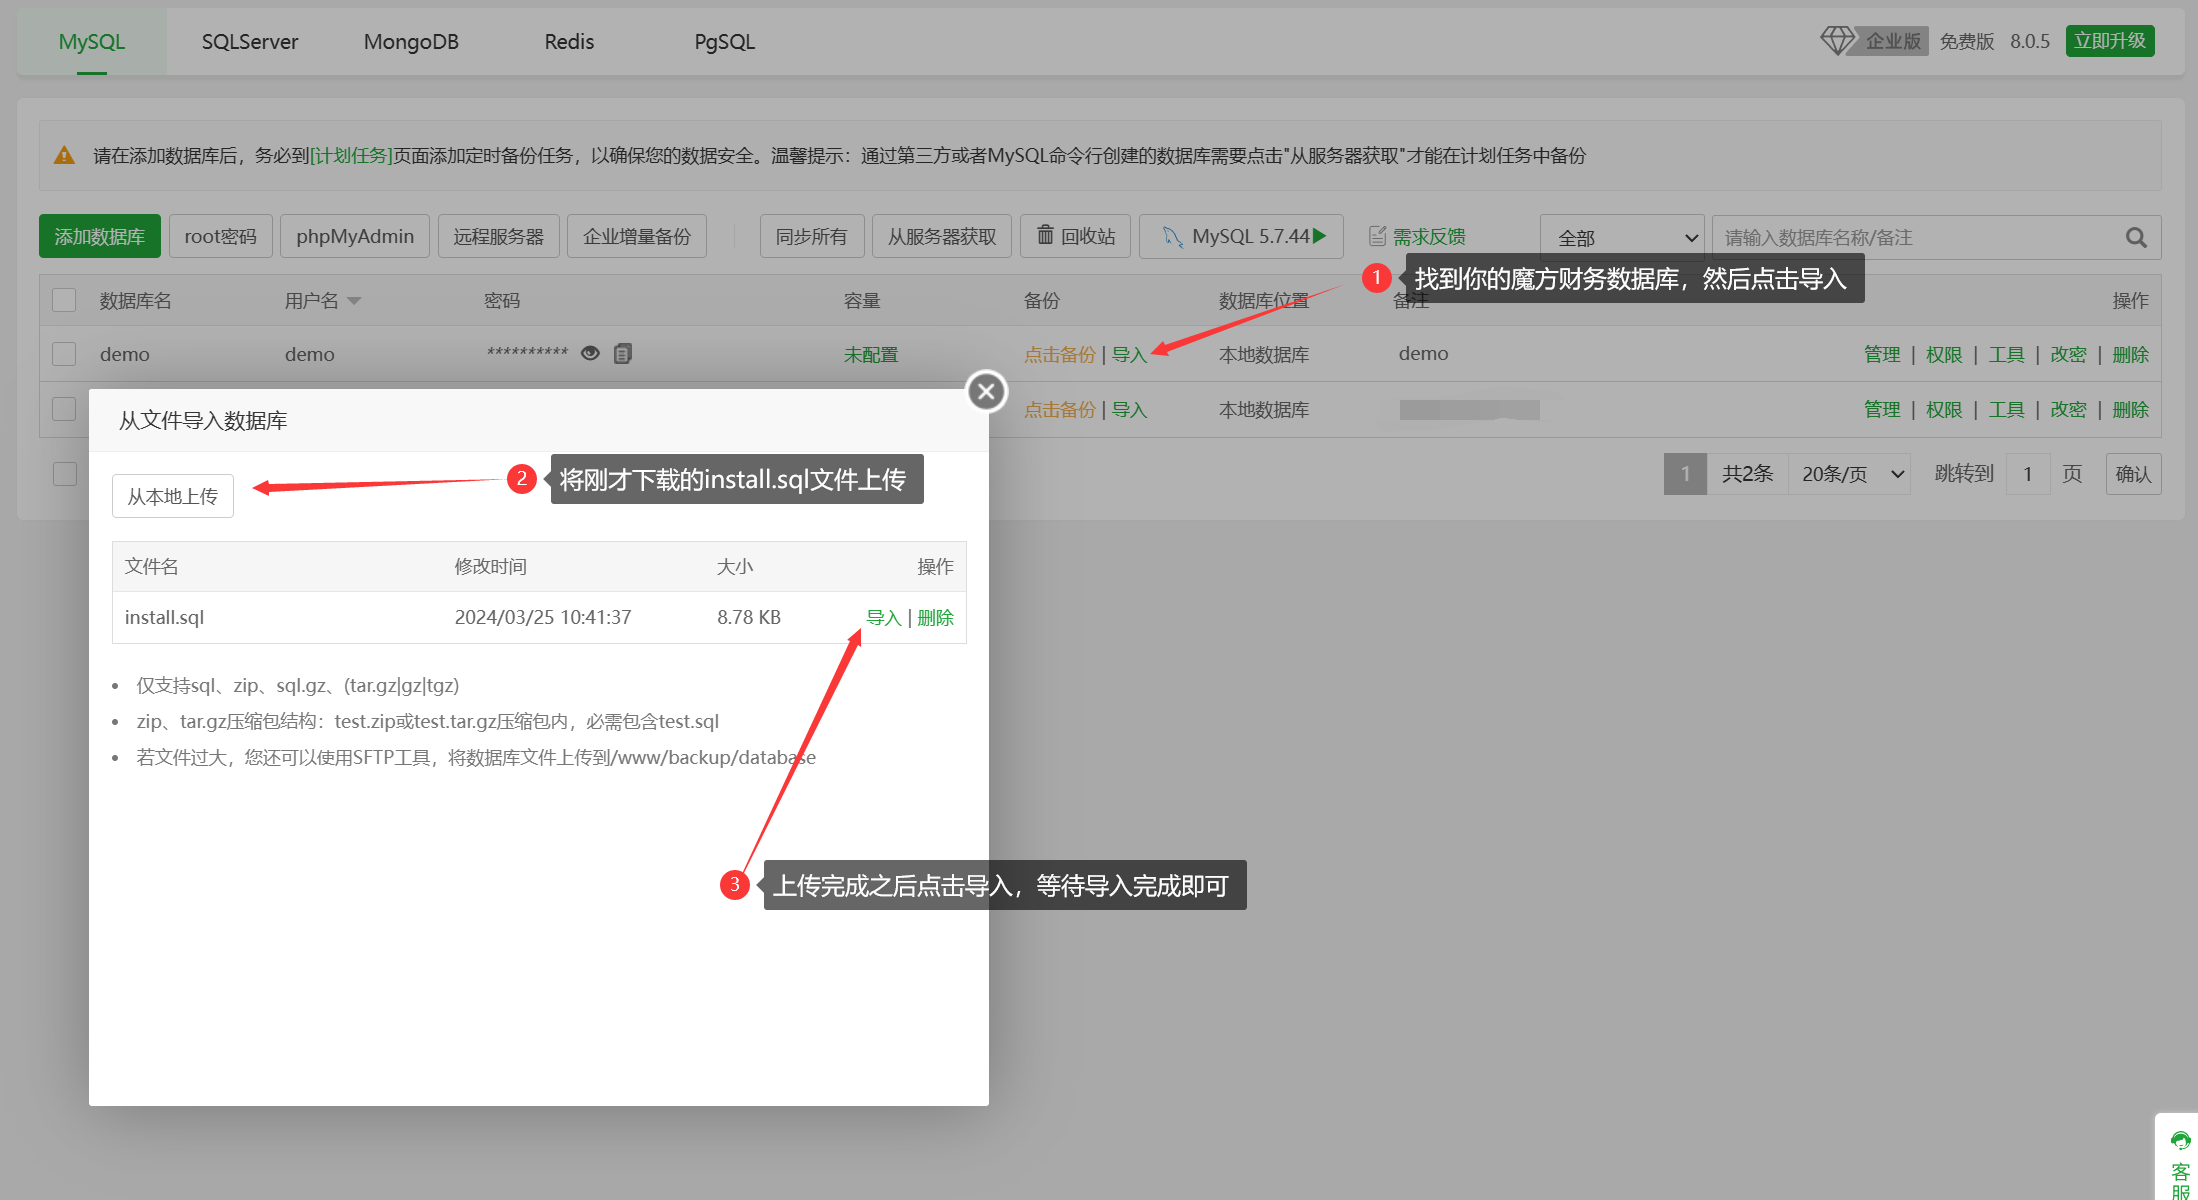Click the enterprise diamond icon

[x=1837, y=41]
